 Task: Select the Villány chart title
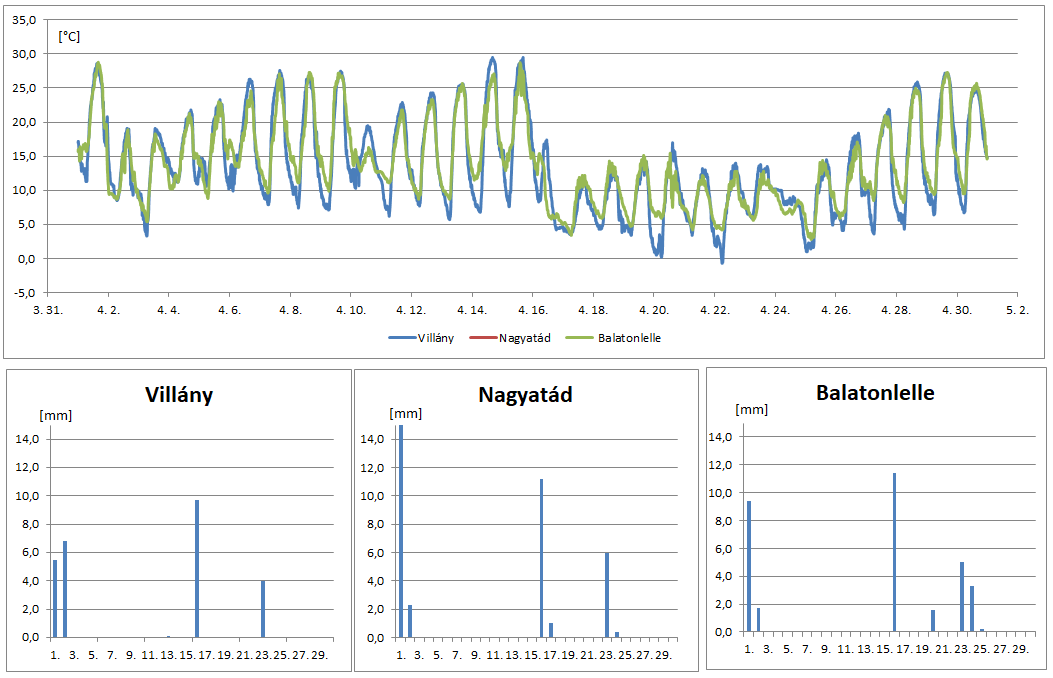pos(179,394)
